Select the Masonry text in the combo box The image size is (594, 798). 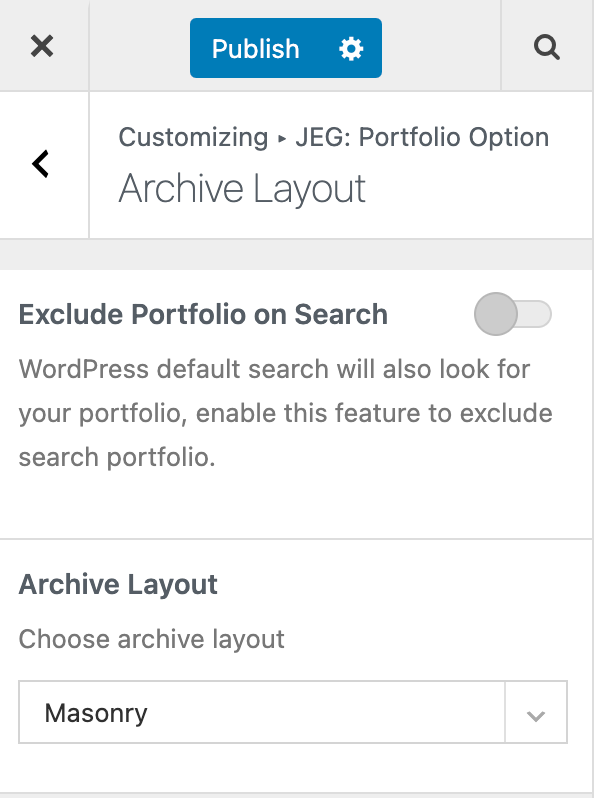(96, 714)
